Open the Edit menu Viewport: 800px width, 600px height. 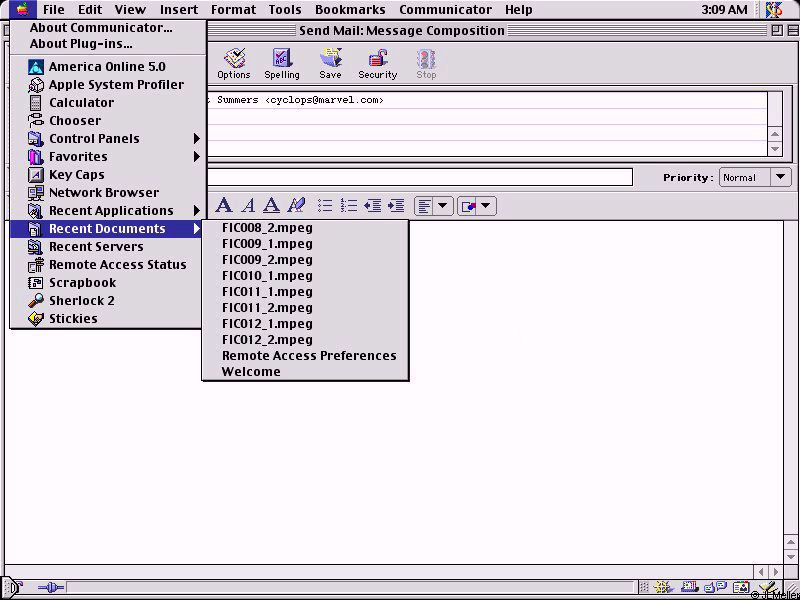[x=90, y=9]
